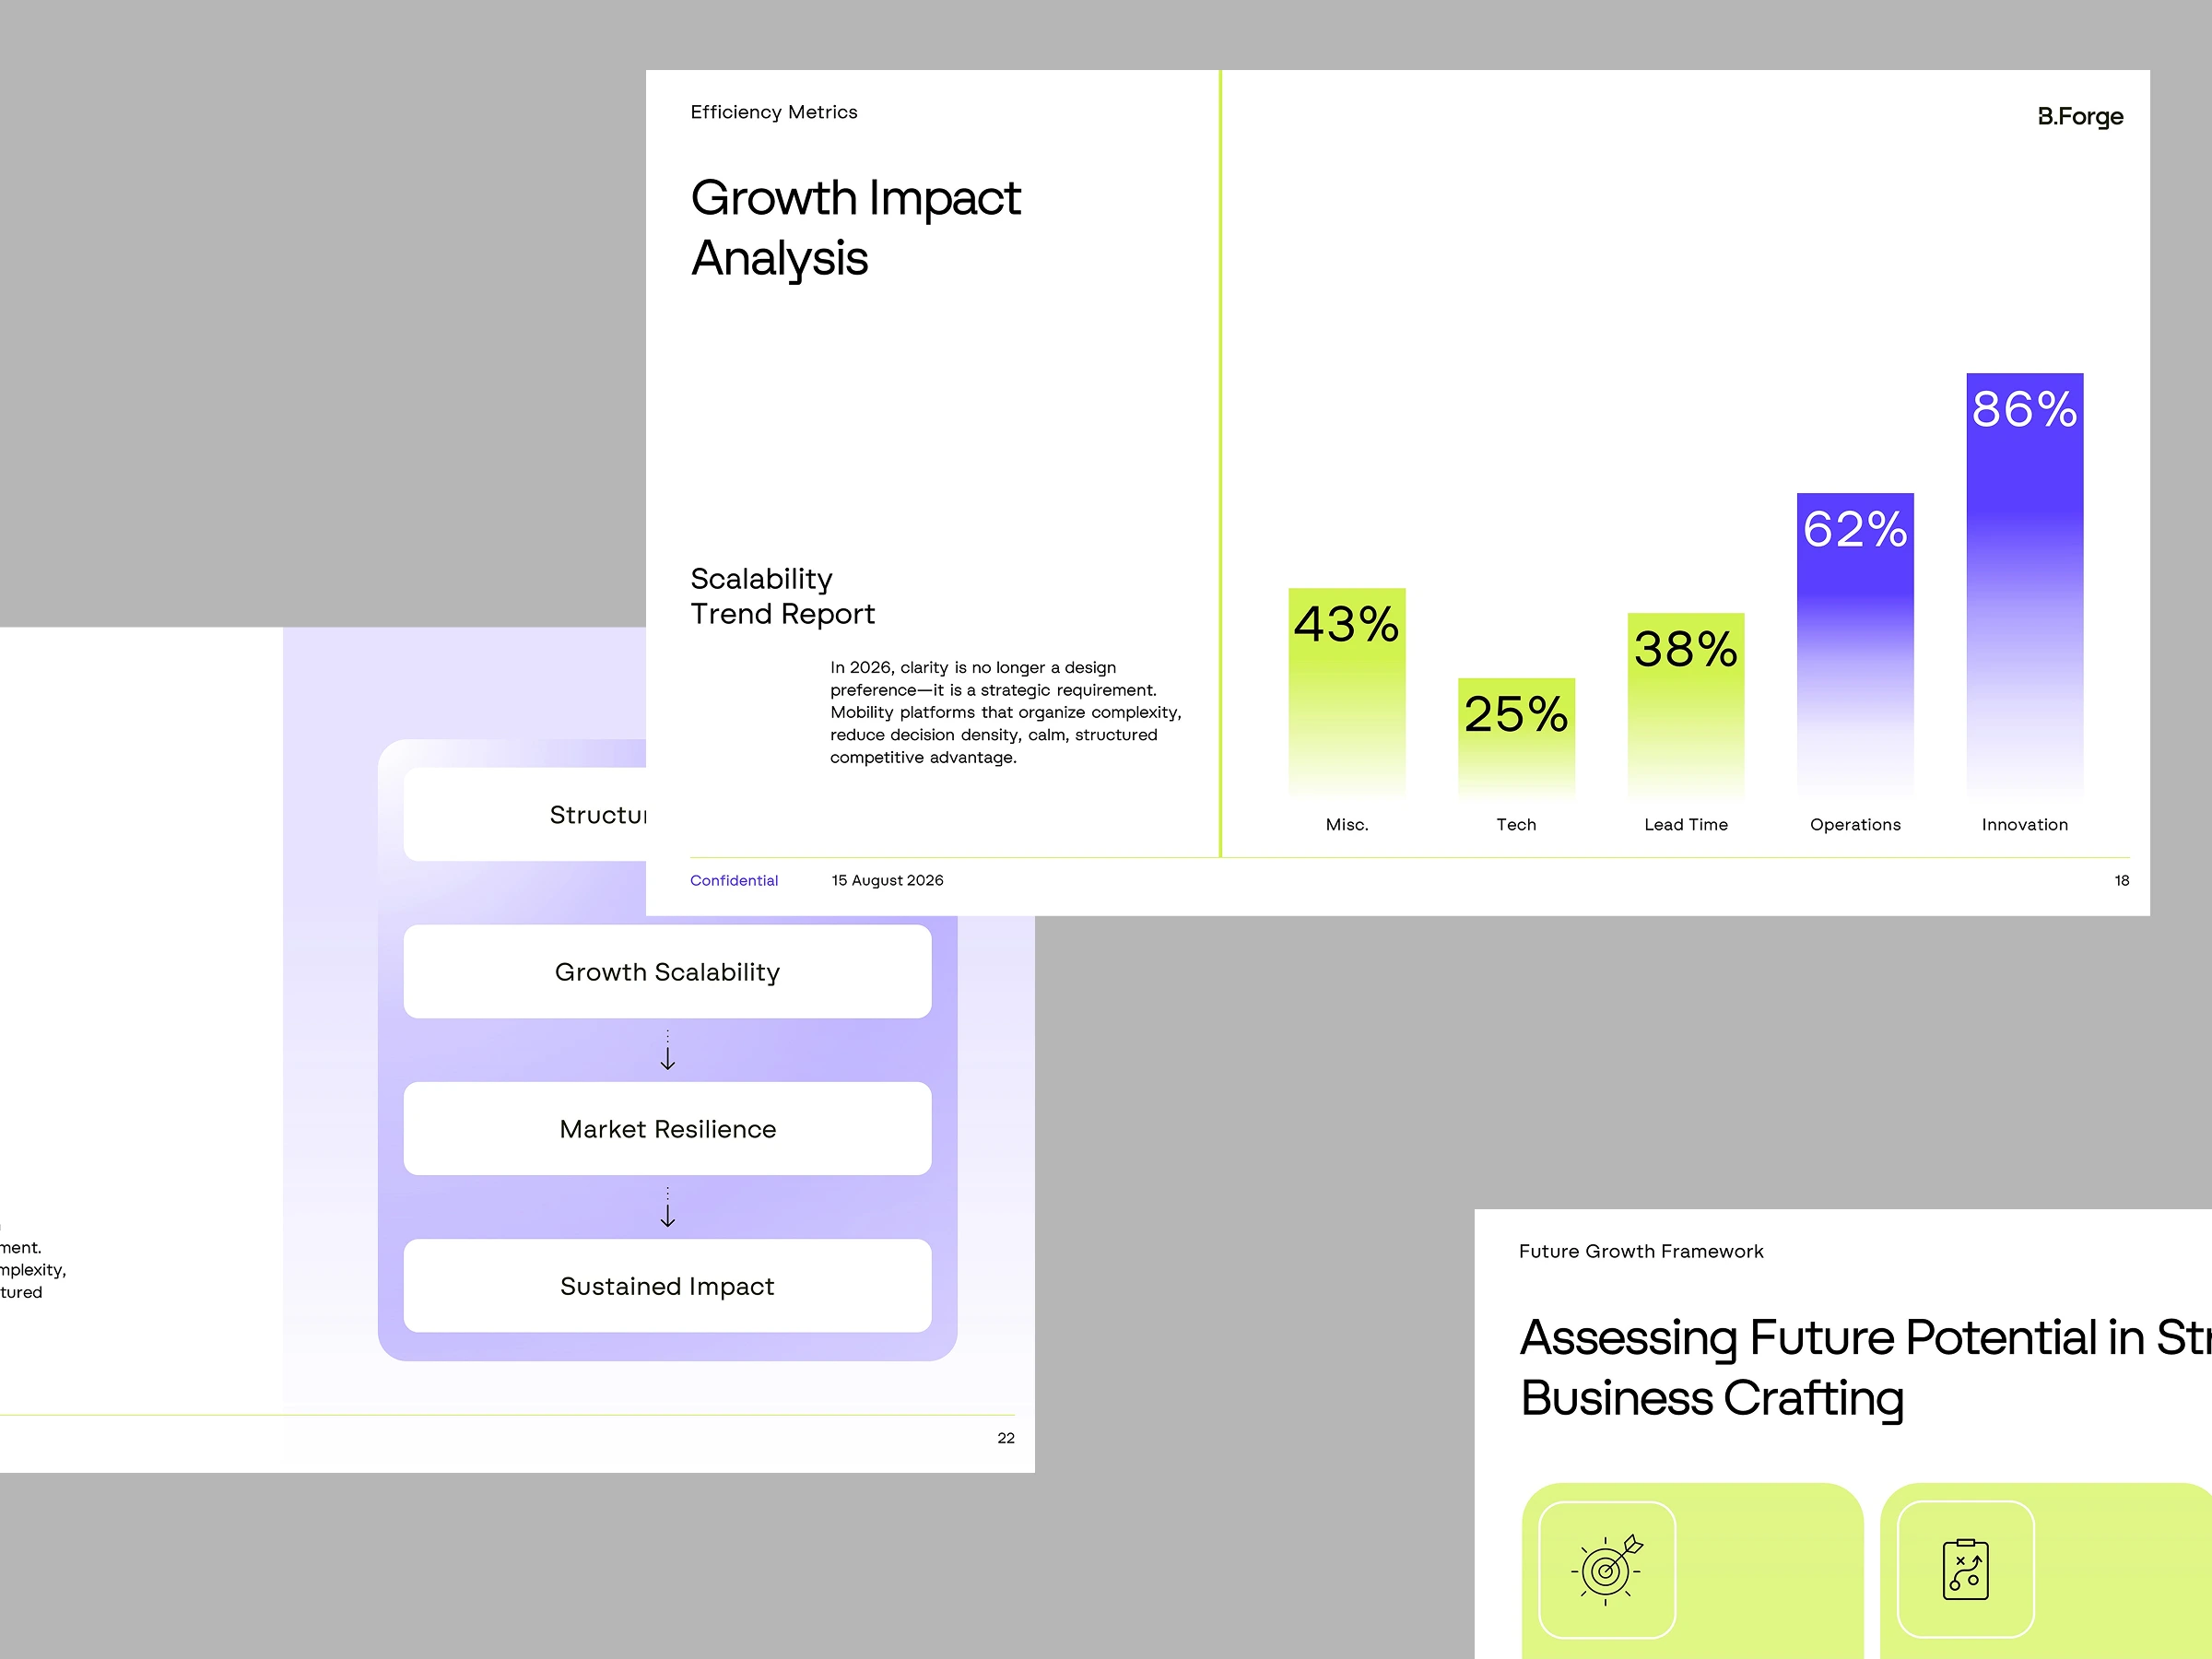Image resolution: width=2212 pixels, height=1659 pixels.
Task: Click the 86% Innovation bar
Action: [x=2025, y=586]
